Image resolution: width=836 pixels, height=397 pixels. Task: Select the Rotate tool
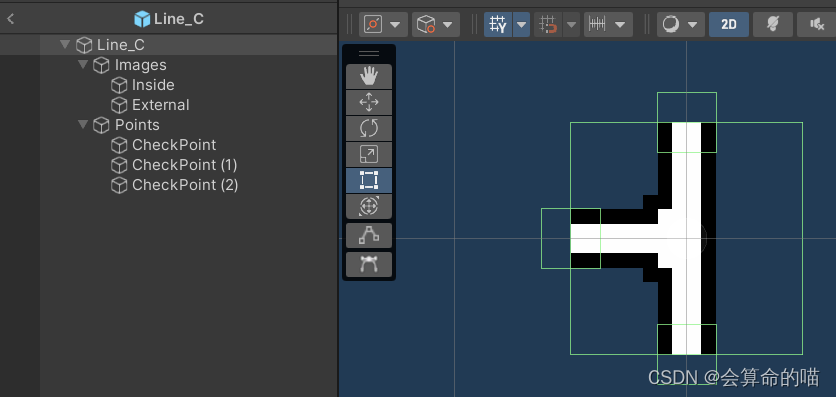(x=368, y=128)
